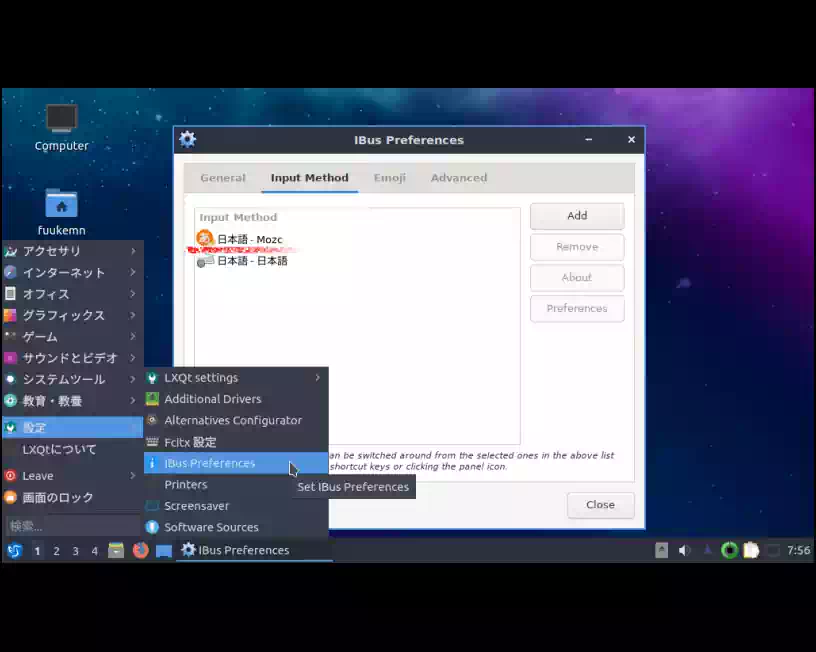Image resolution: width=816 pixels, height=652 pixels.
Task: Expand the グラフィックス submenu
Action: click(x=73, y=315)
